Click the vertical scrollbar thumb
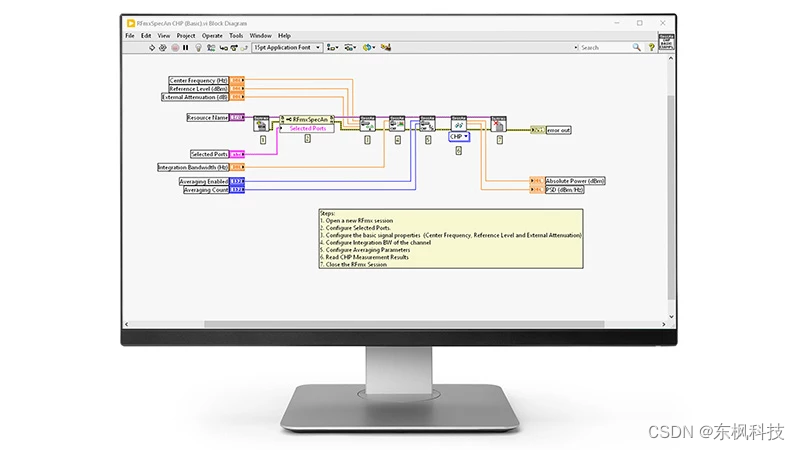 pyautogui.click(x=671, y=197)
